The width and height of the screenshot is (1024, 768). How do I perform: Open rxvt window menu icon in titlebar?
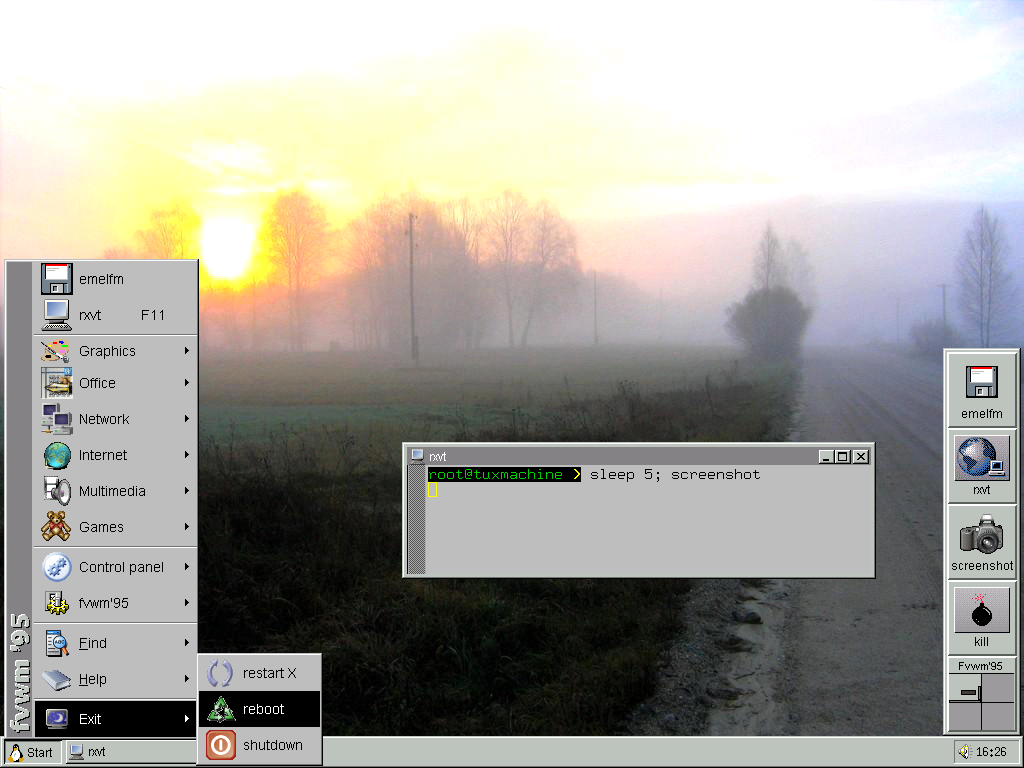click(x=417, y=456)
